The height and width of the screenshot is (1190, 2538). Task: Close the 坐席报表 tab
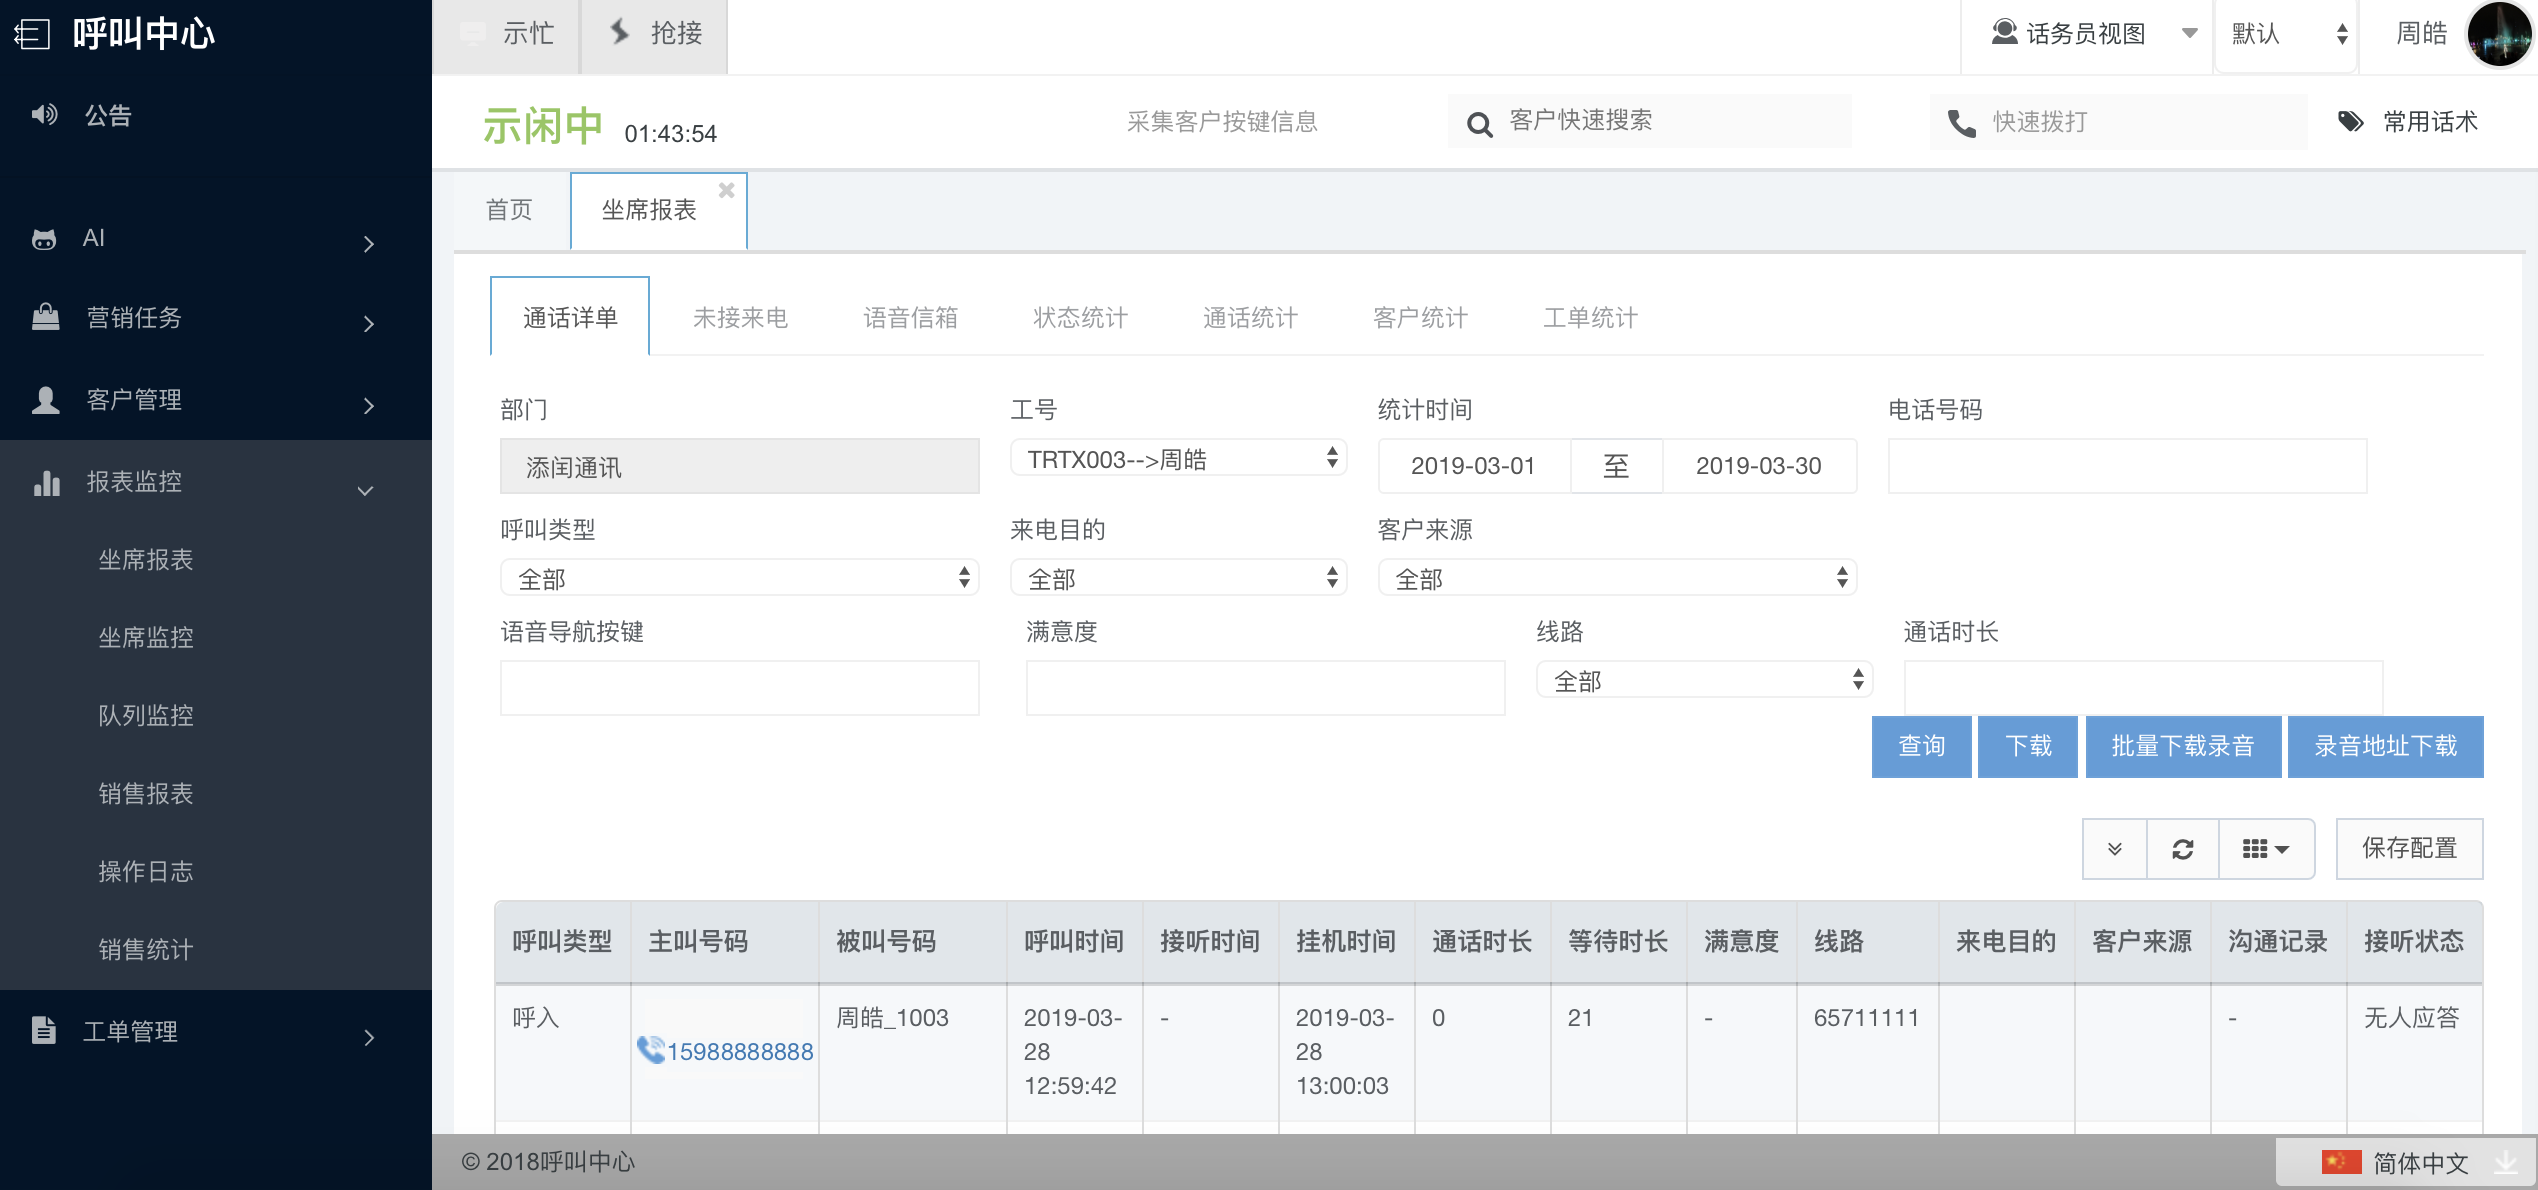tap(727, 190)
